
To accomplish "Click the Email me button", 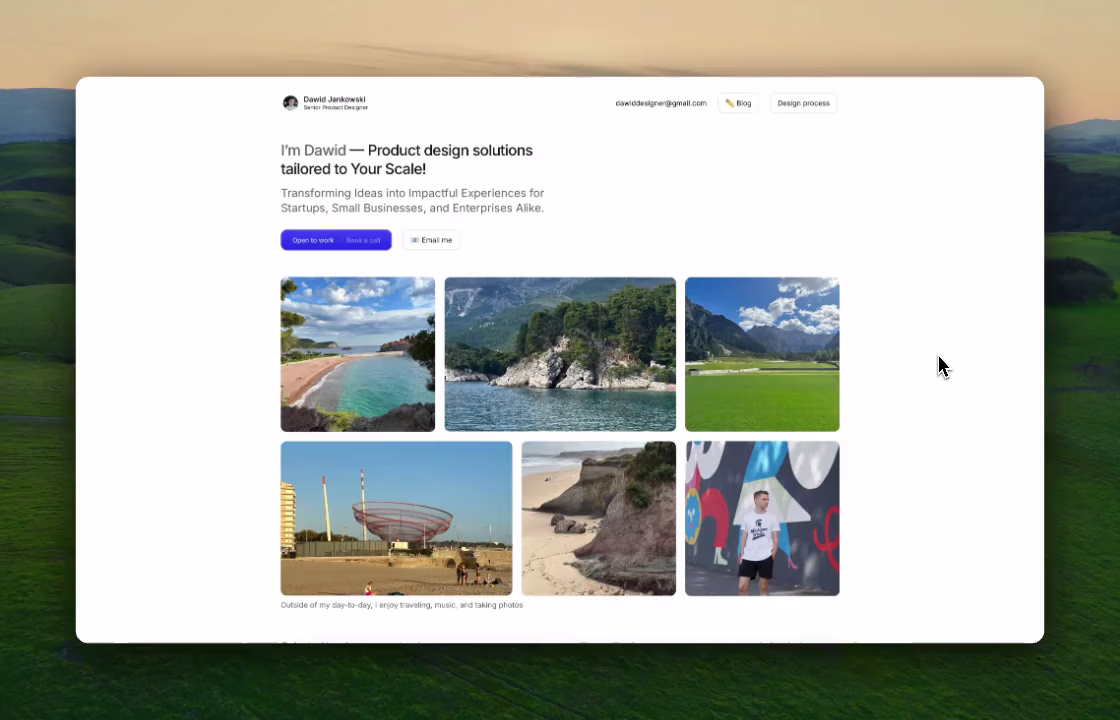I will point(431,240).
